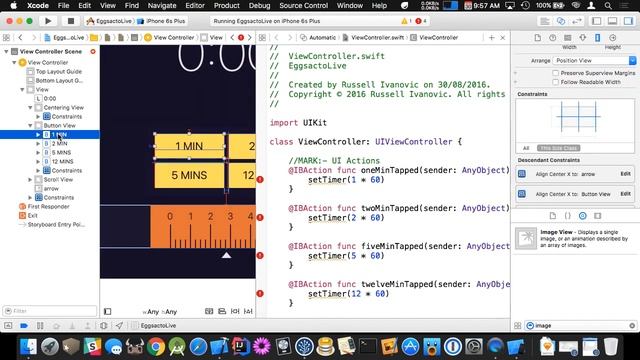Open the Arrange dropdown
The height and width of the screenshot is (360, 640).
click(x=594, y=60)
